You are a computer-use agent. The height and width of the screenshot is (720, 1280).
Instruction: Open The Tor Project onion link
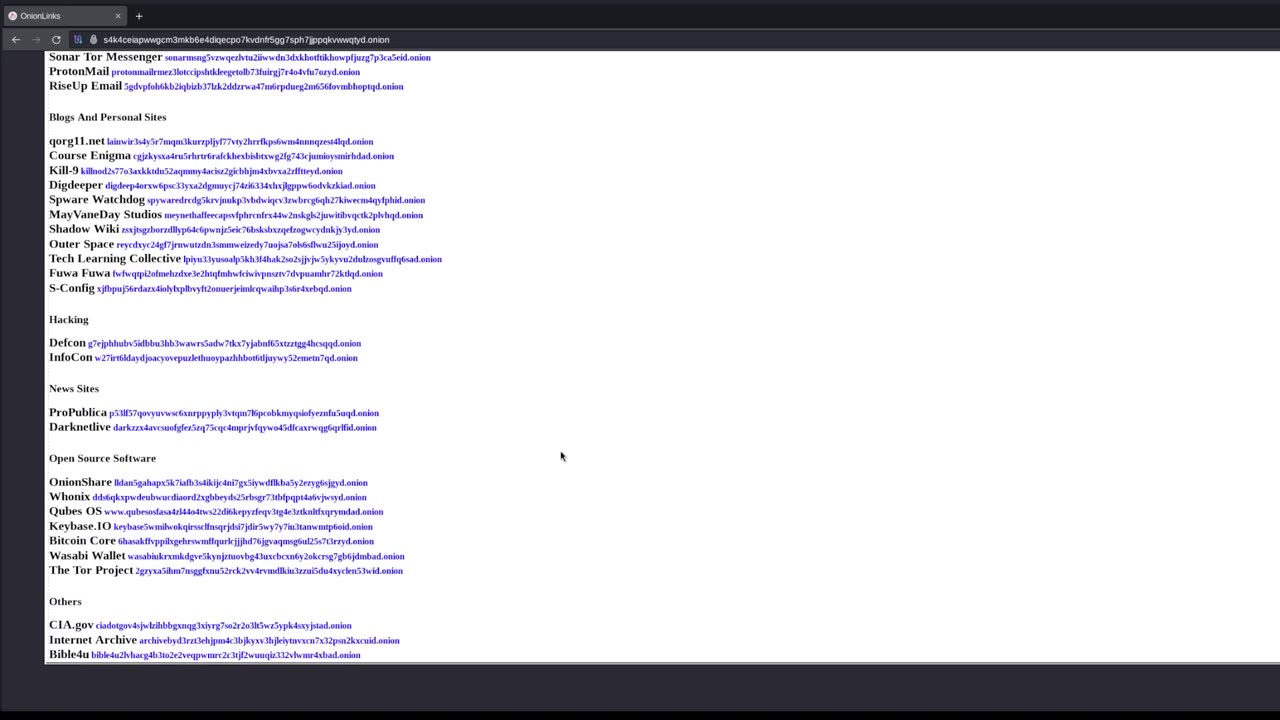(269, 571)
